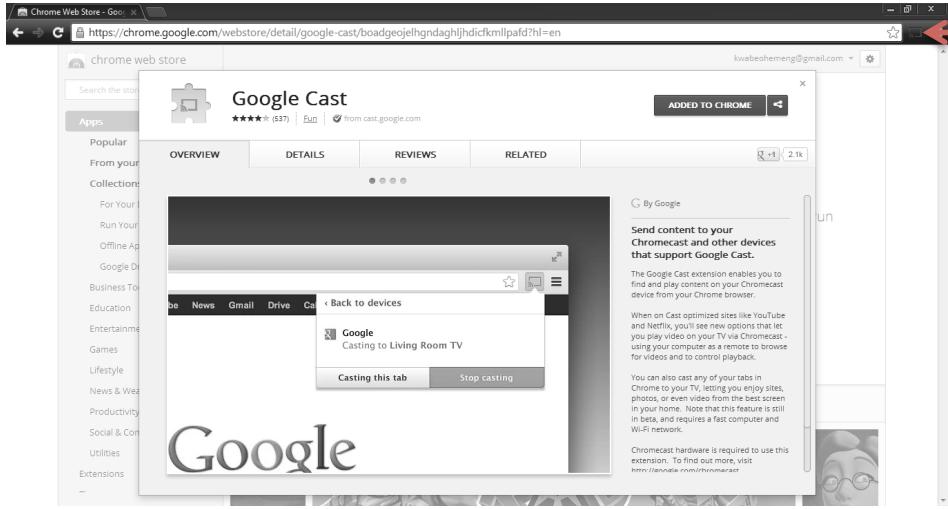Image resolution: width=948 pixels, height=509 pixels.
Task: Select the fourth screenshot carousel dot
Action: 403,181
